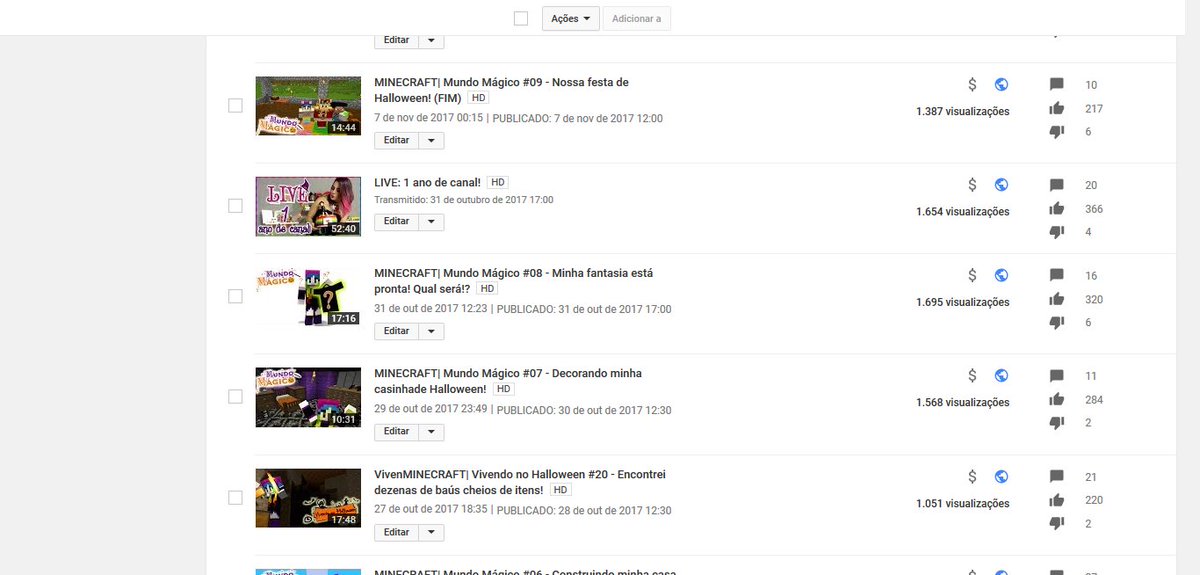This screenshot has height=575, width=1200.
Task: Expand Editar arrow for LIVE: 1 ano de canal
Action: pyautogui.click(x=431, y=221)
